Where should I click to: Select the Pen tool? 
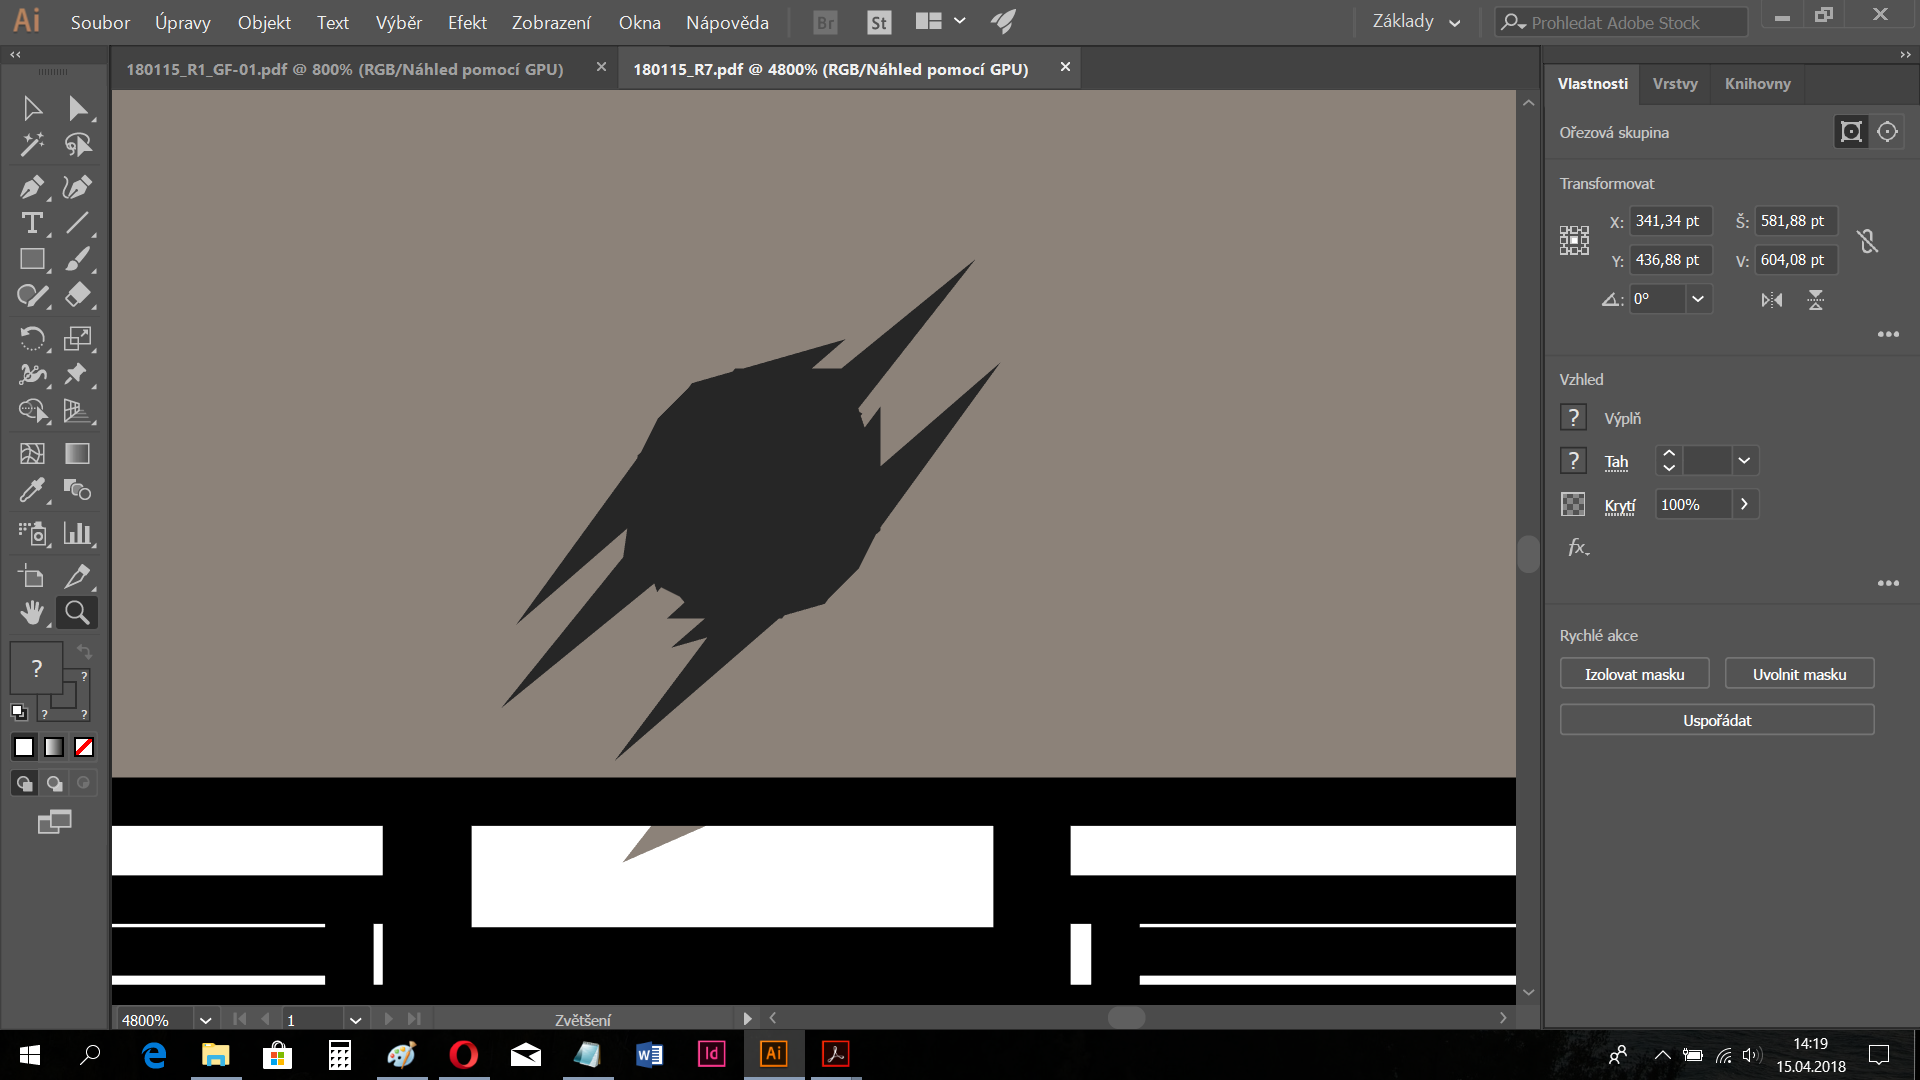tap(32, 187)
